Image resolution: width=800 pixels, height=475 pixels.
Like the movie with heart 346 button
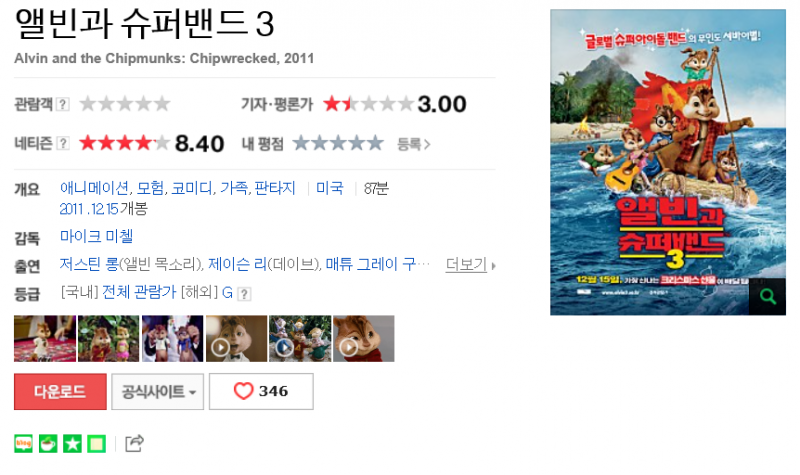(x=261, y=391)
